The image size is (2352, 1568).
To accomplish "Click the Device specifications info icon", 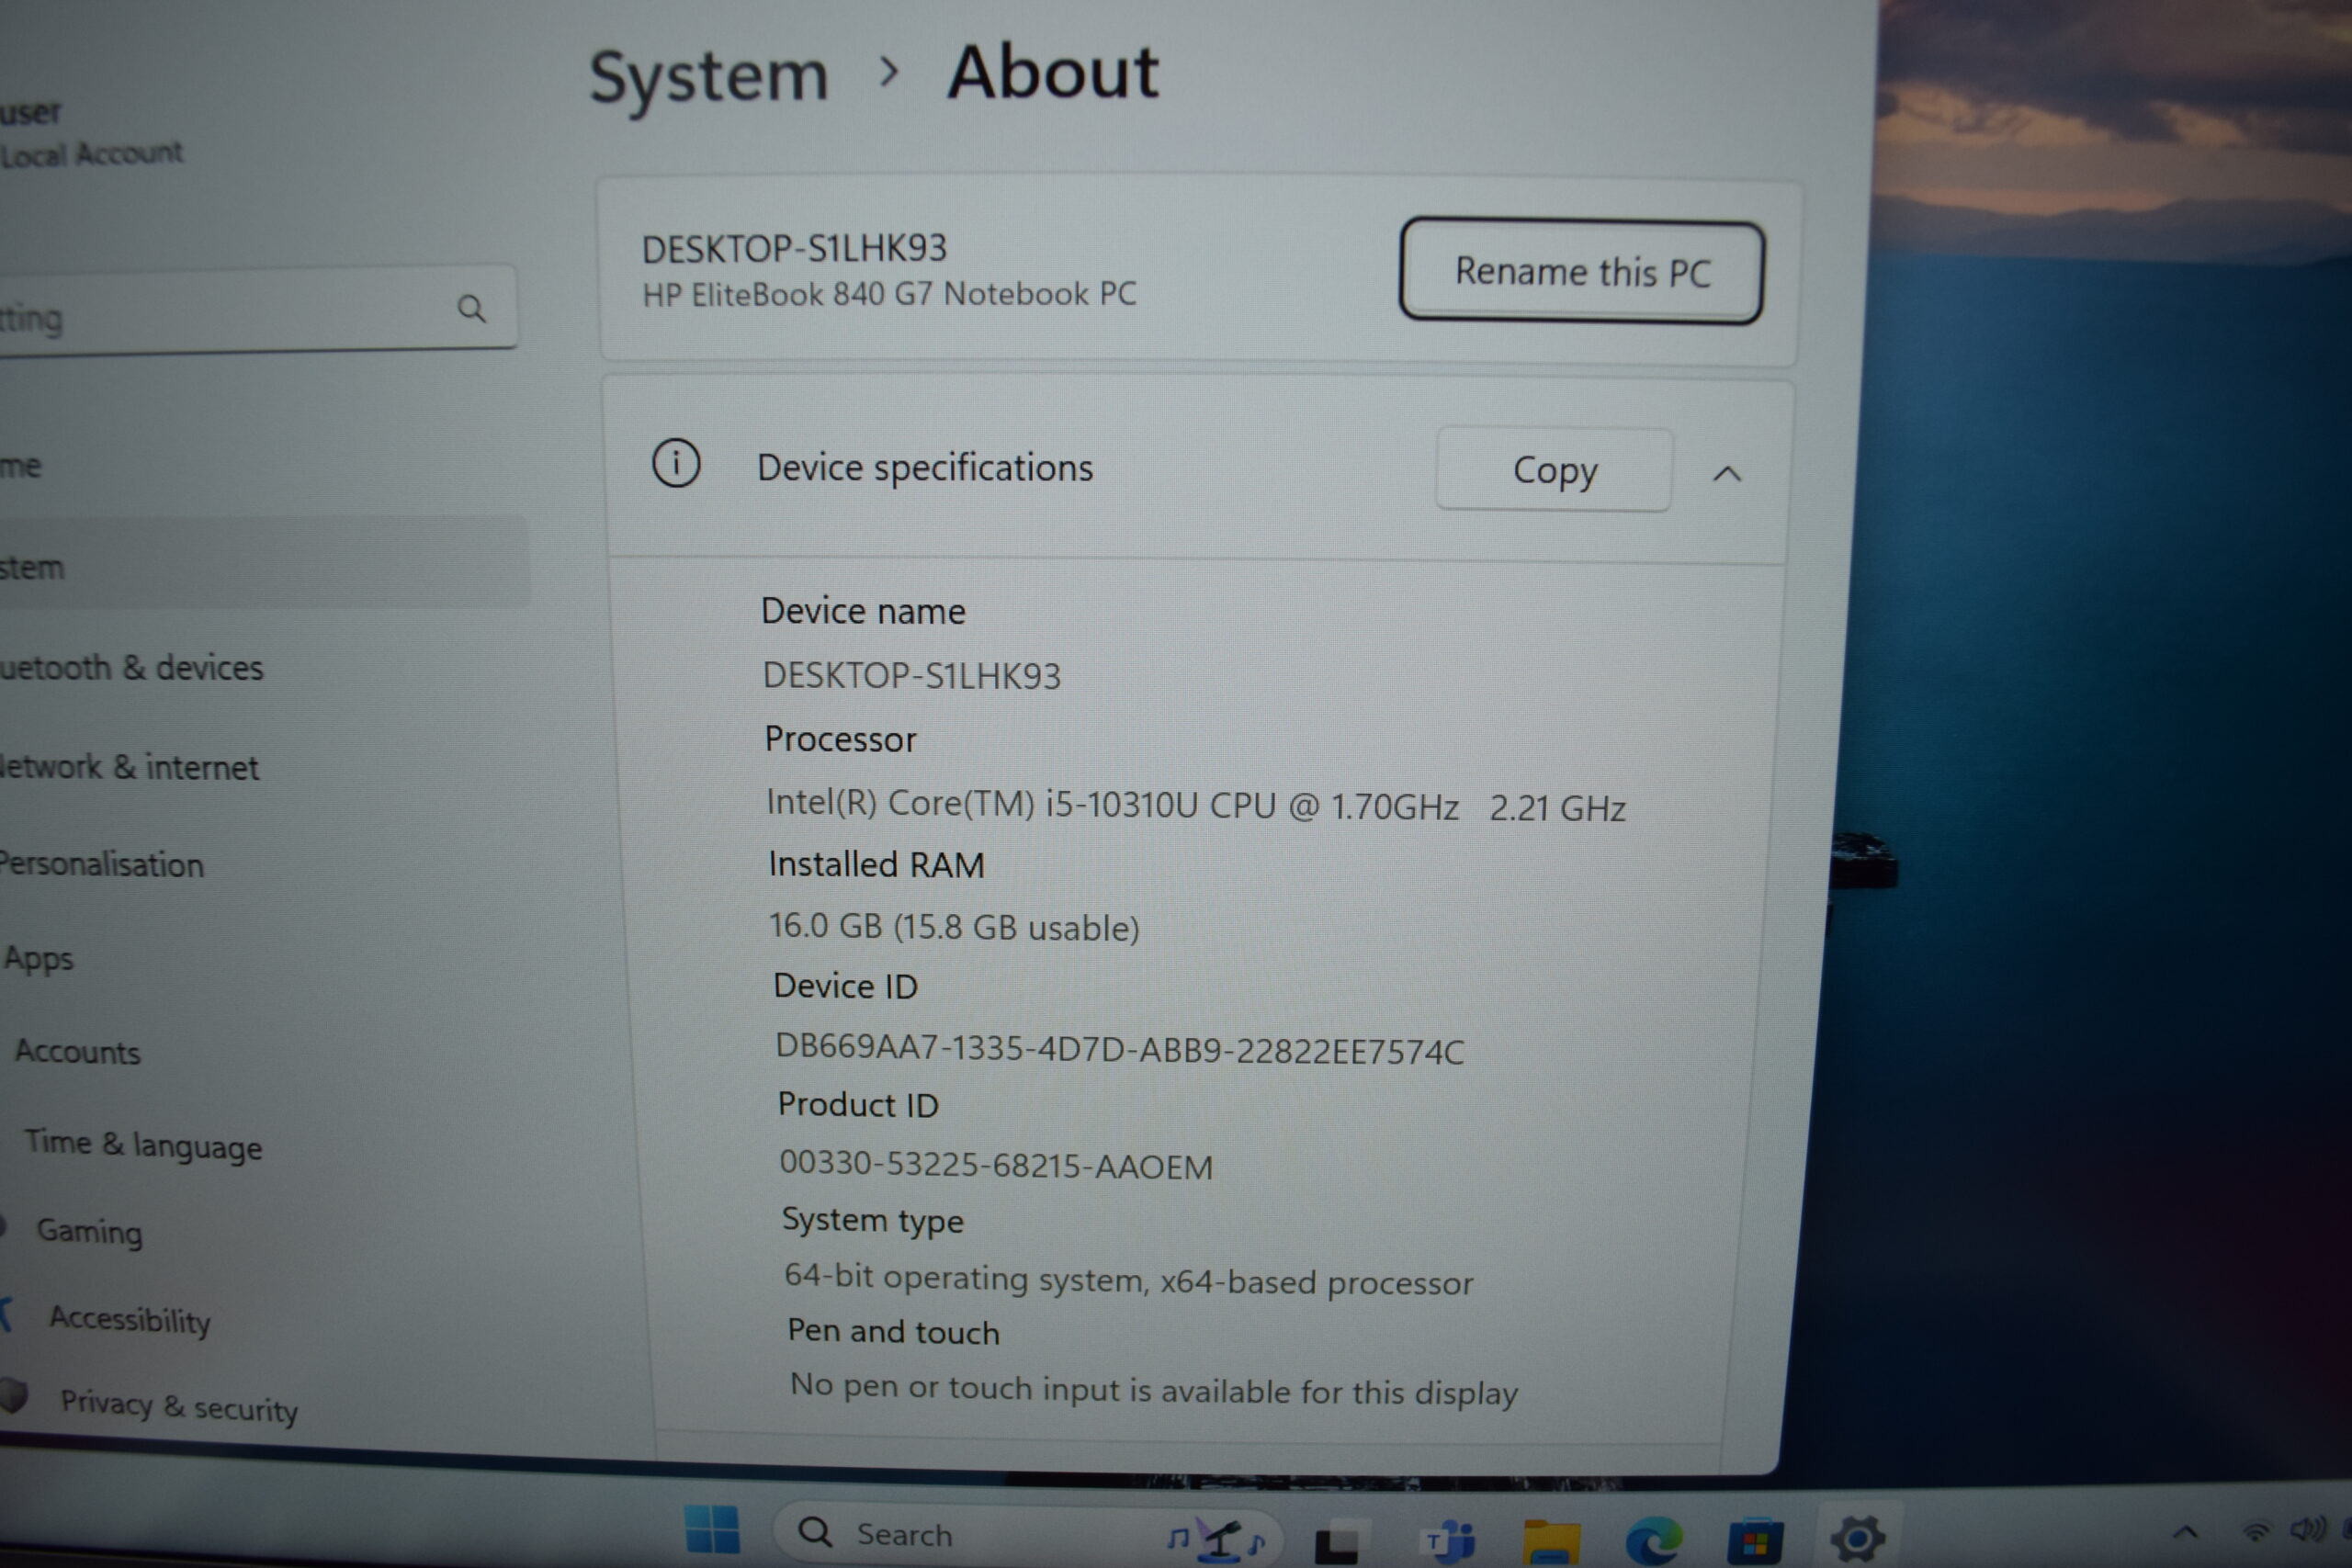I will coord(676,464).
